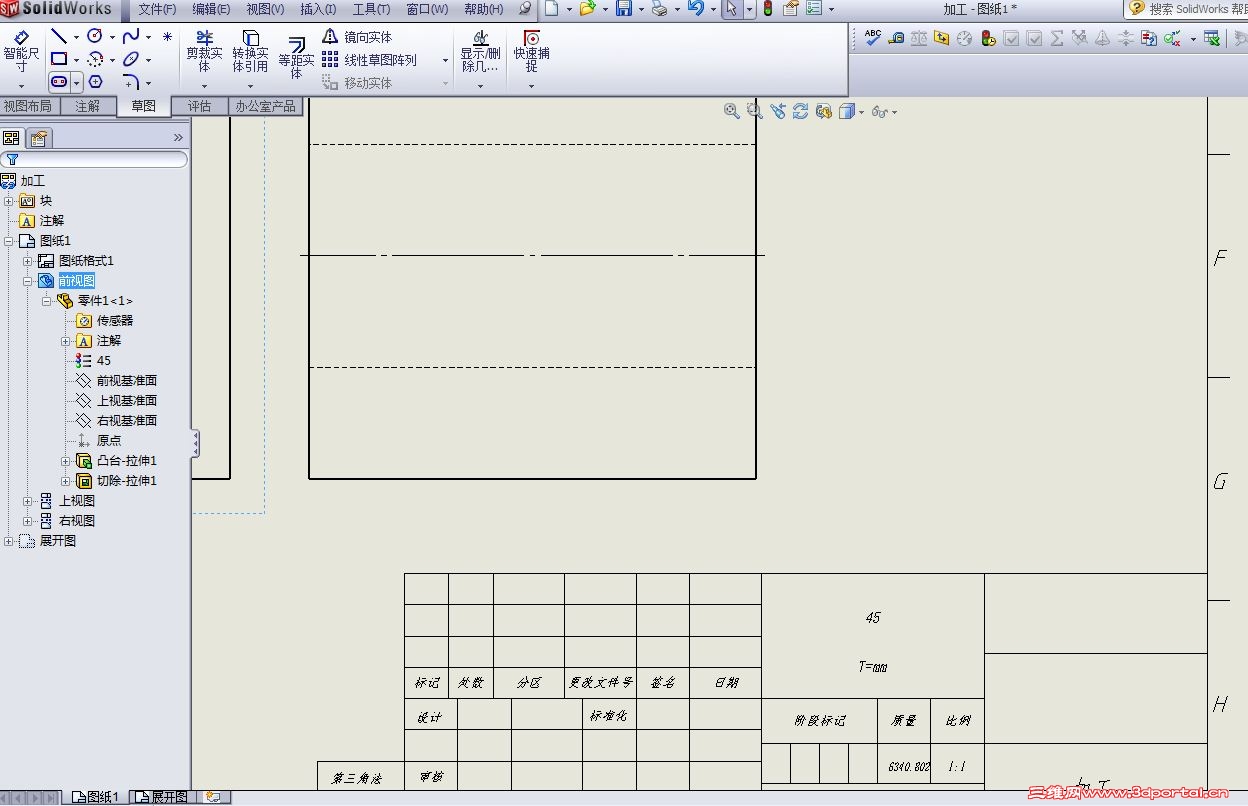1248x806 pixels.
Task: Click the Zoom to Area icon
Action: pos(755,111)
